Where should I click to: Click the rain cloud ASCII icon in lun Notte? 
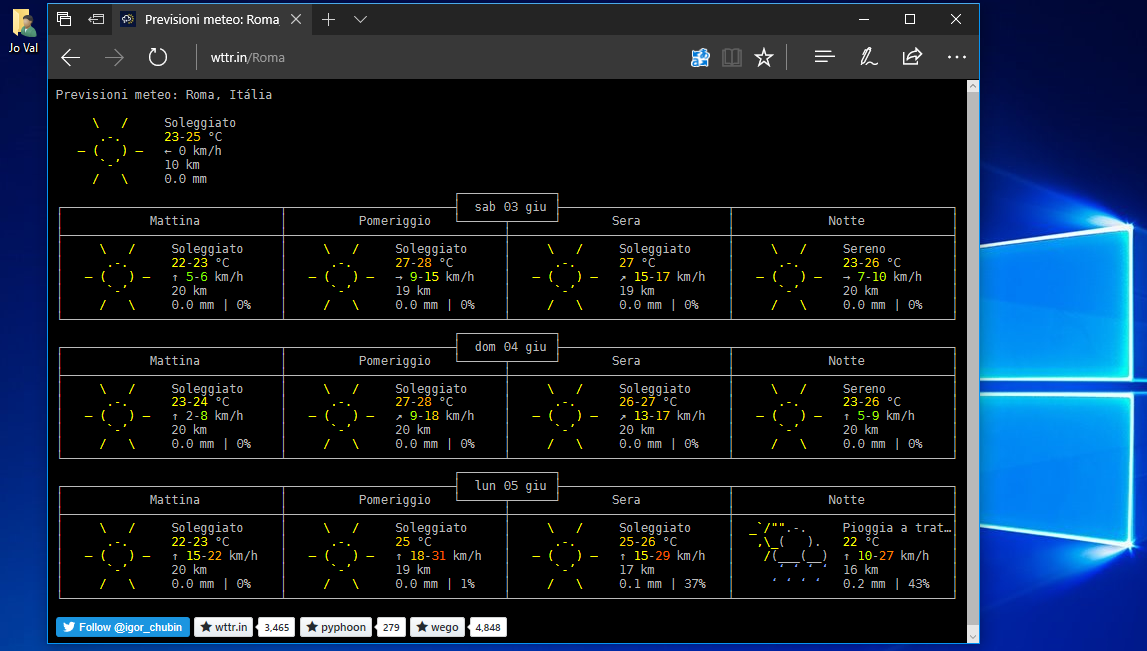789,554
